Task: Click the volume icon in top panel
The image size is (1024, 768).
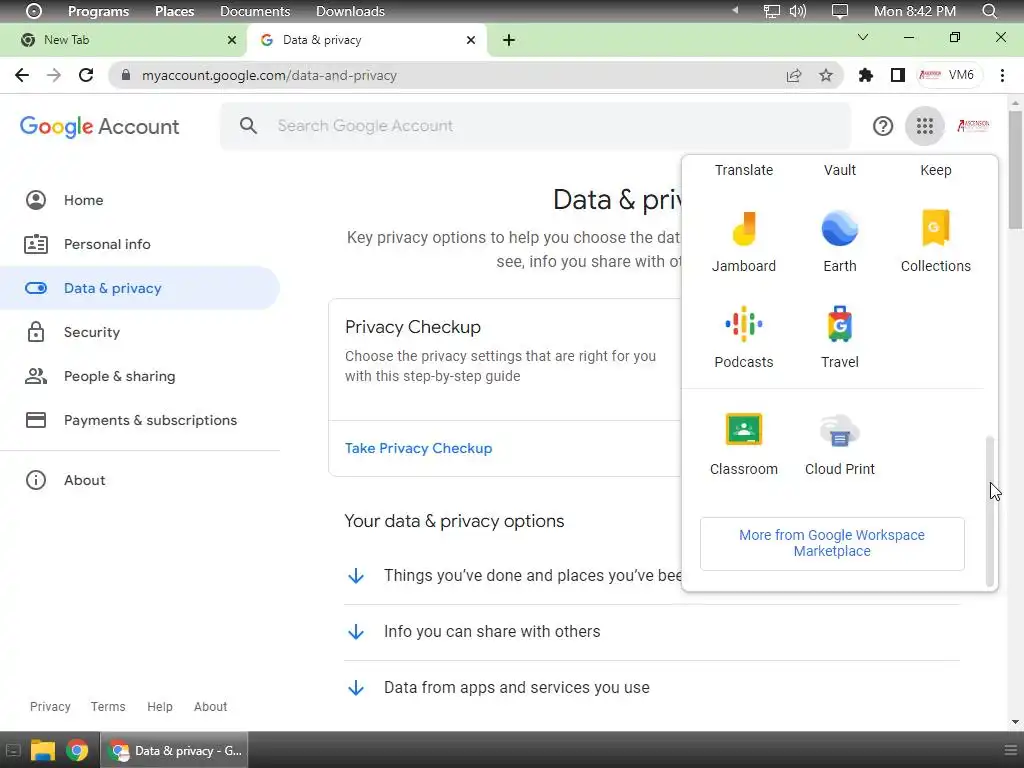Action: pos(797,11)
